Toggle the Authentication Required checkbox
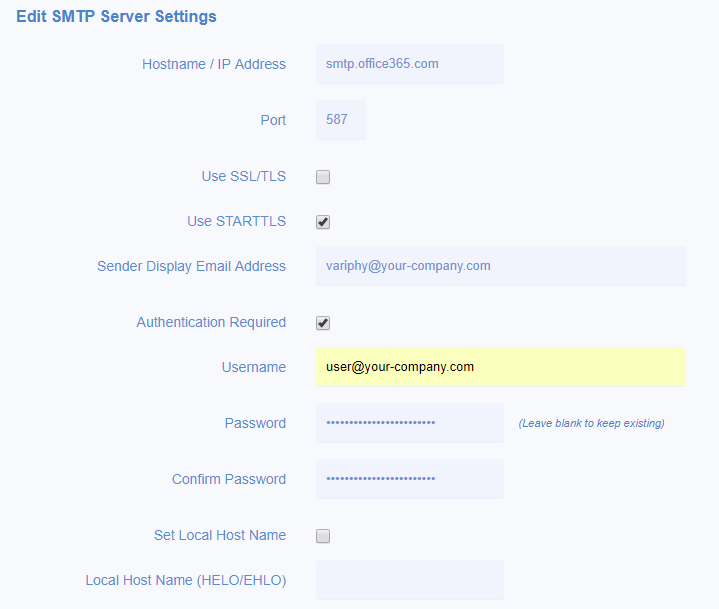The image size is (719, 609). click(323, 323)
